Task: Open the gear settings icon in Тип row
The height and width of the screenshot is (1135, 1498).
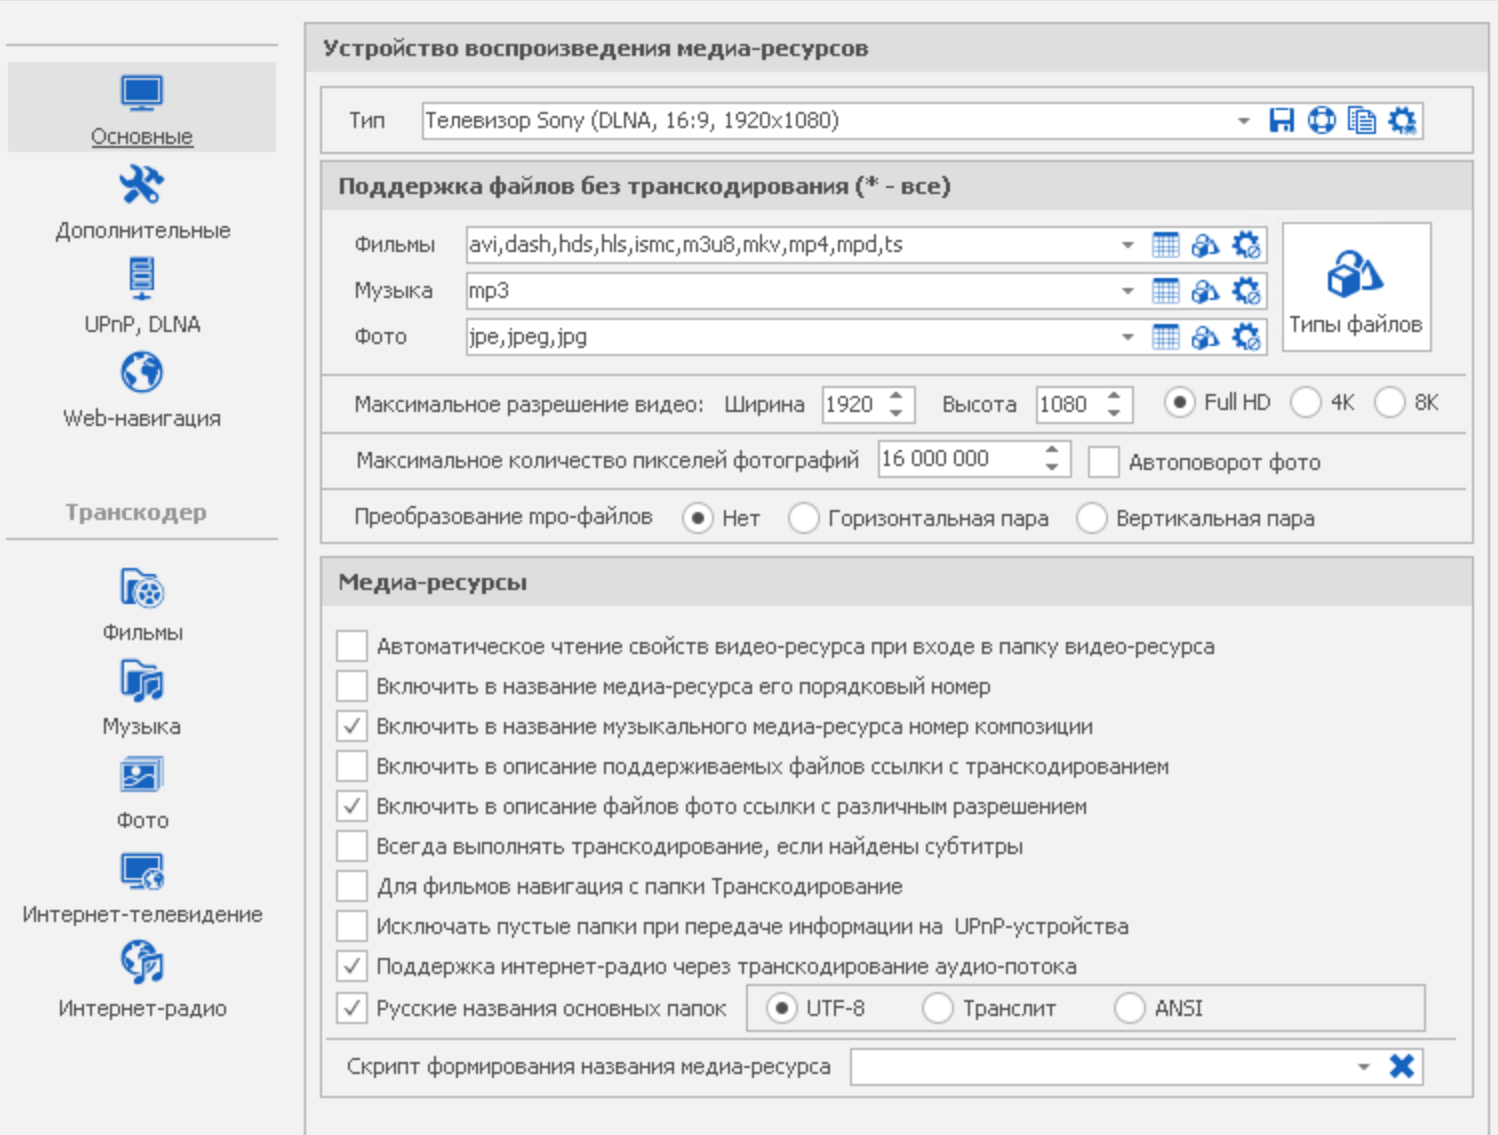Action: (1402, 121)
